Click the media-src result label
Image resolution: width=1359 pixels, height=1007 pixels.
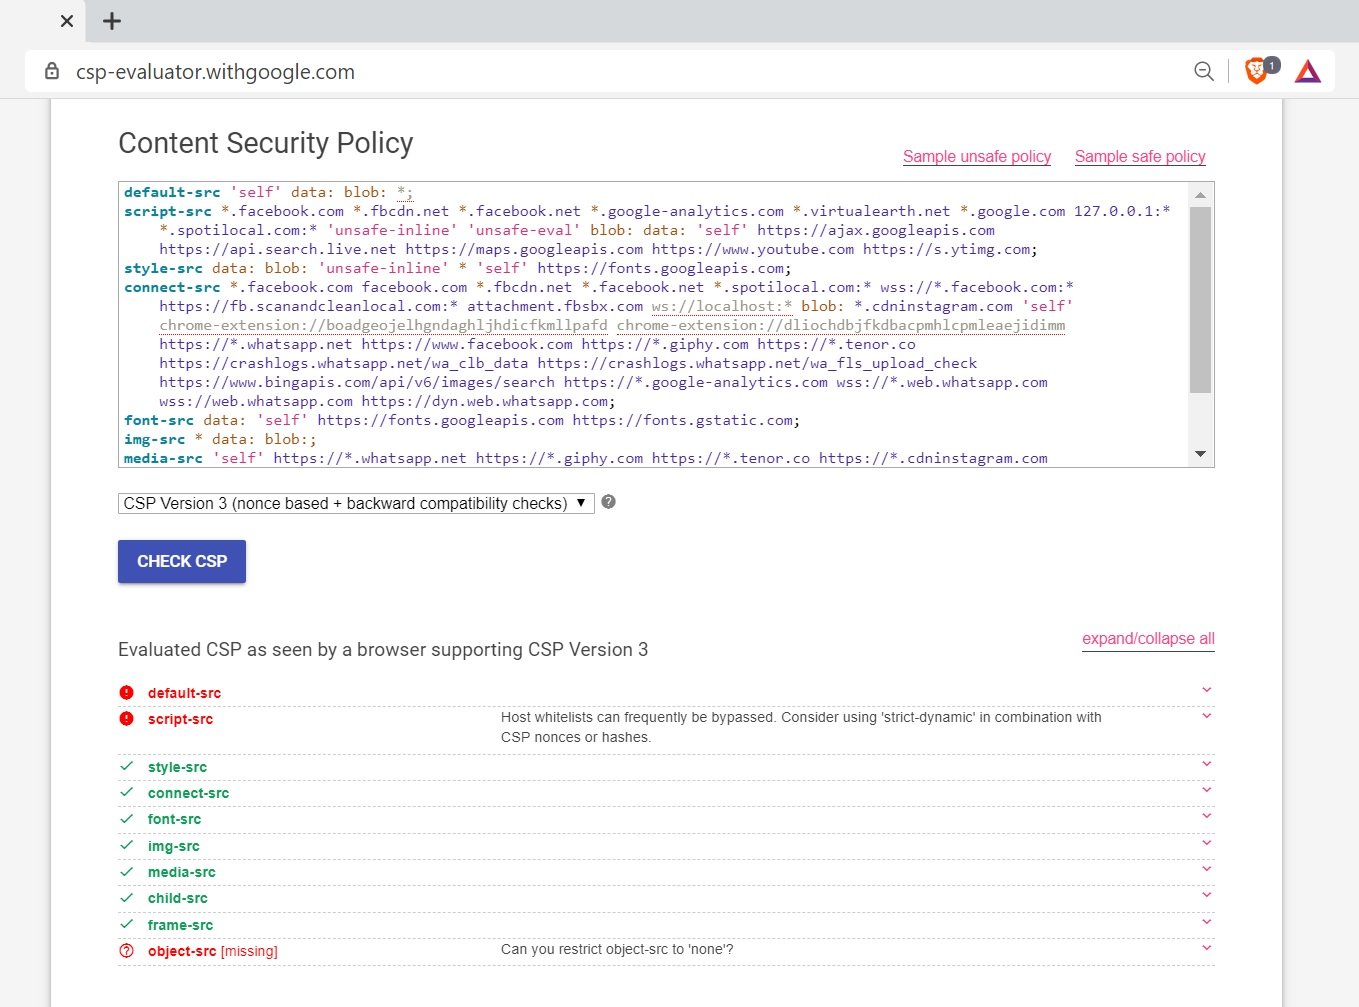[181, 872]
